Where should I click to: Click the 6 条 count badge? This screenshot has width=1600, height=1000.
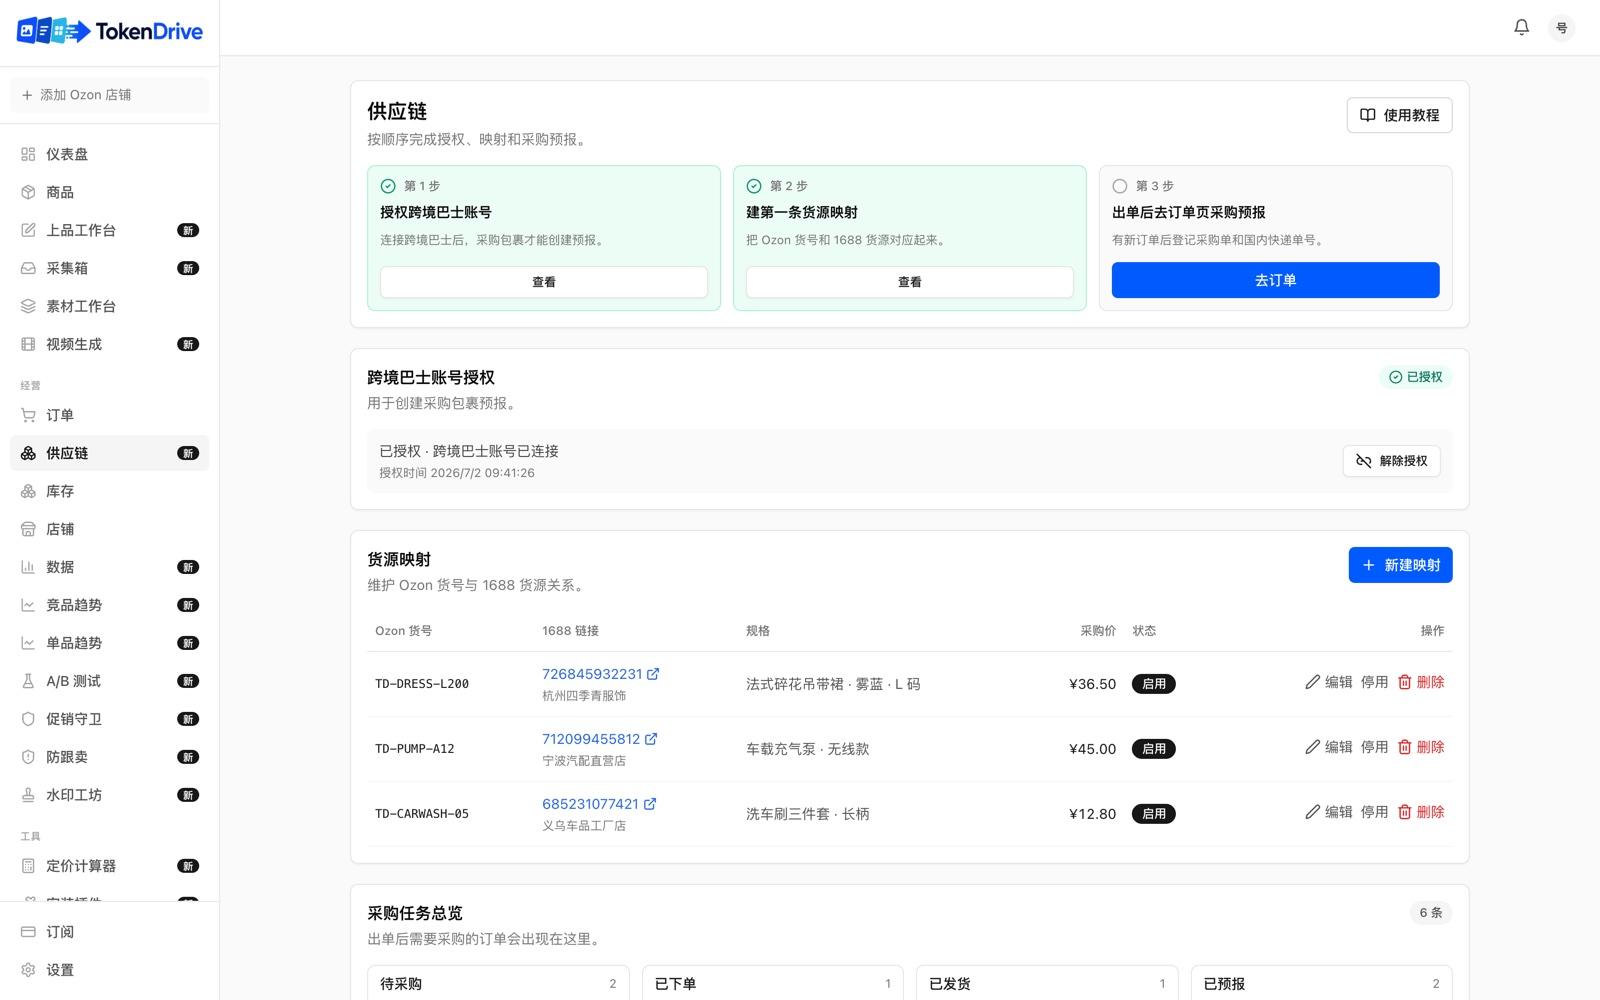pyautogui.click(x=1431, y=912)
